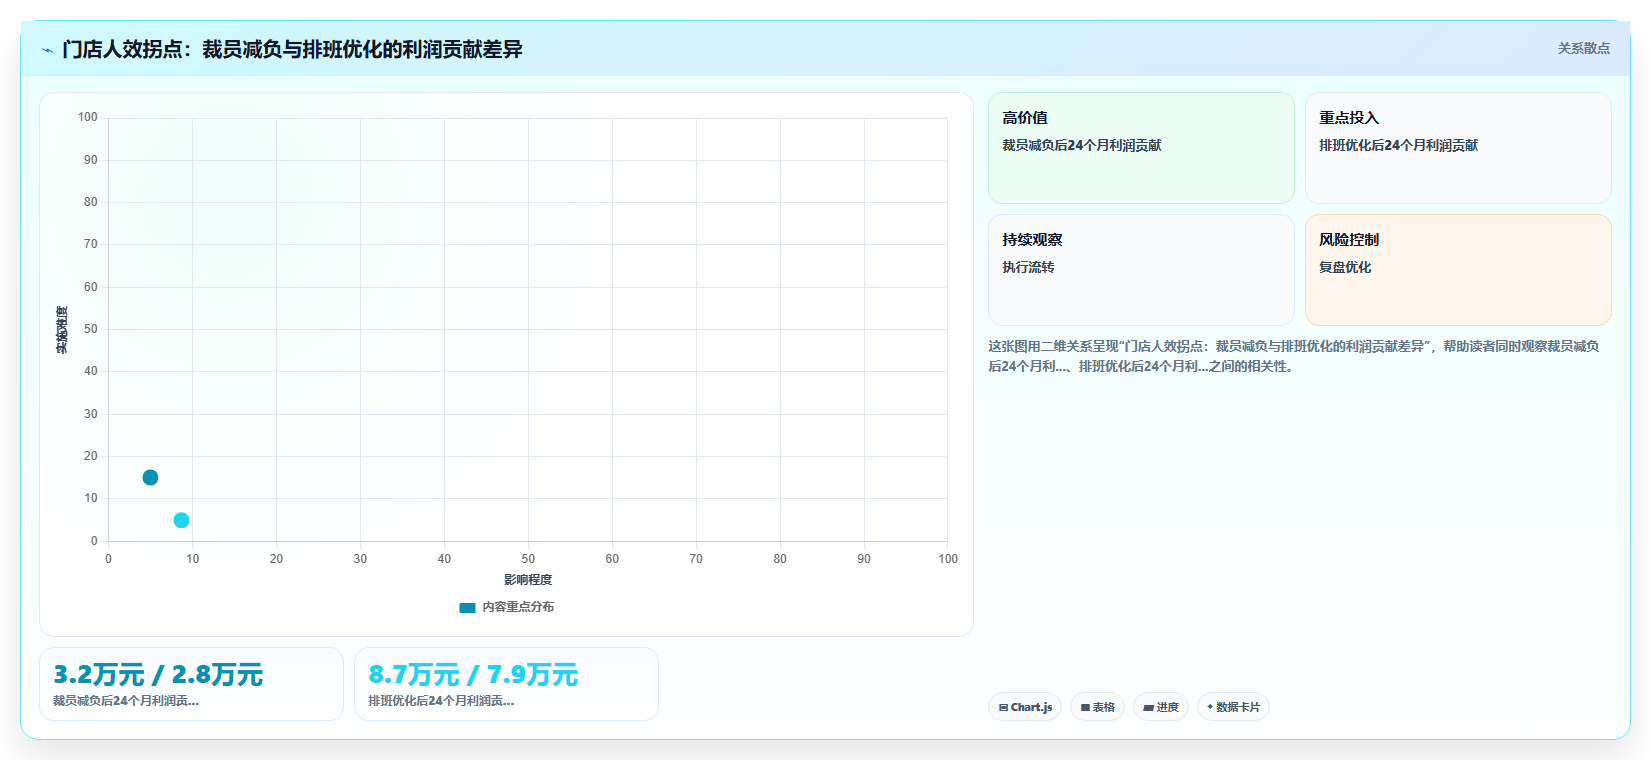Image resolution: width=1651 pixels, height=760 pixels.
Task: Click the 实施难度 y-axis title
Action: 62,330
